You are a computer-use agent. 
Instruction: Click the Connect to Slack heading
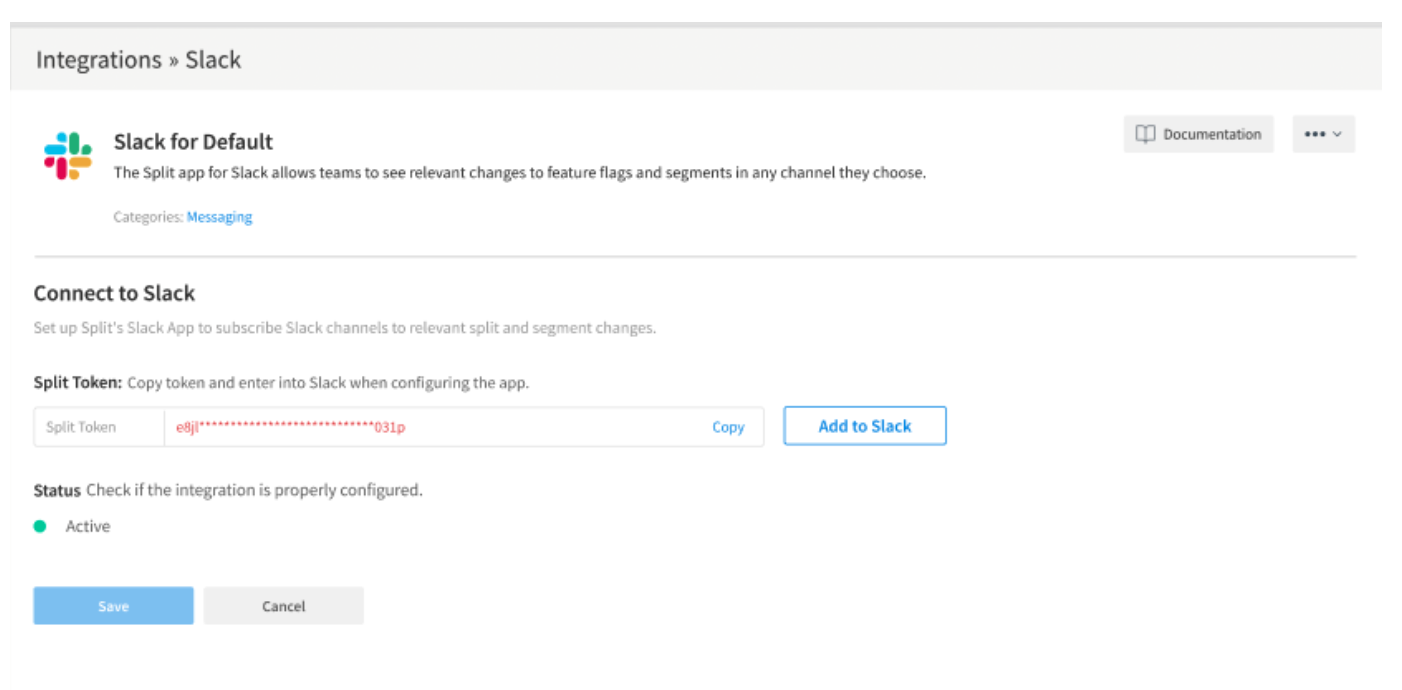[x=114, y=293]
